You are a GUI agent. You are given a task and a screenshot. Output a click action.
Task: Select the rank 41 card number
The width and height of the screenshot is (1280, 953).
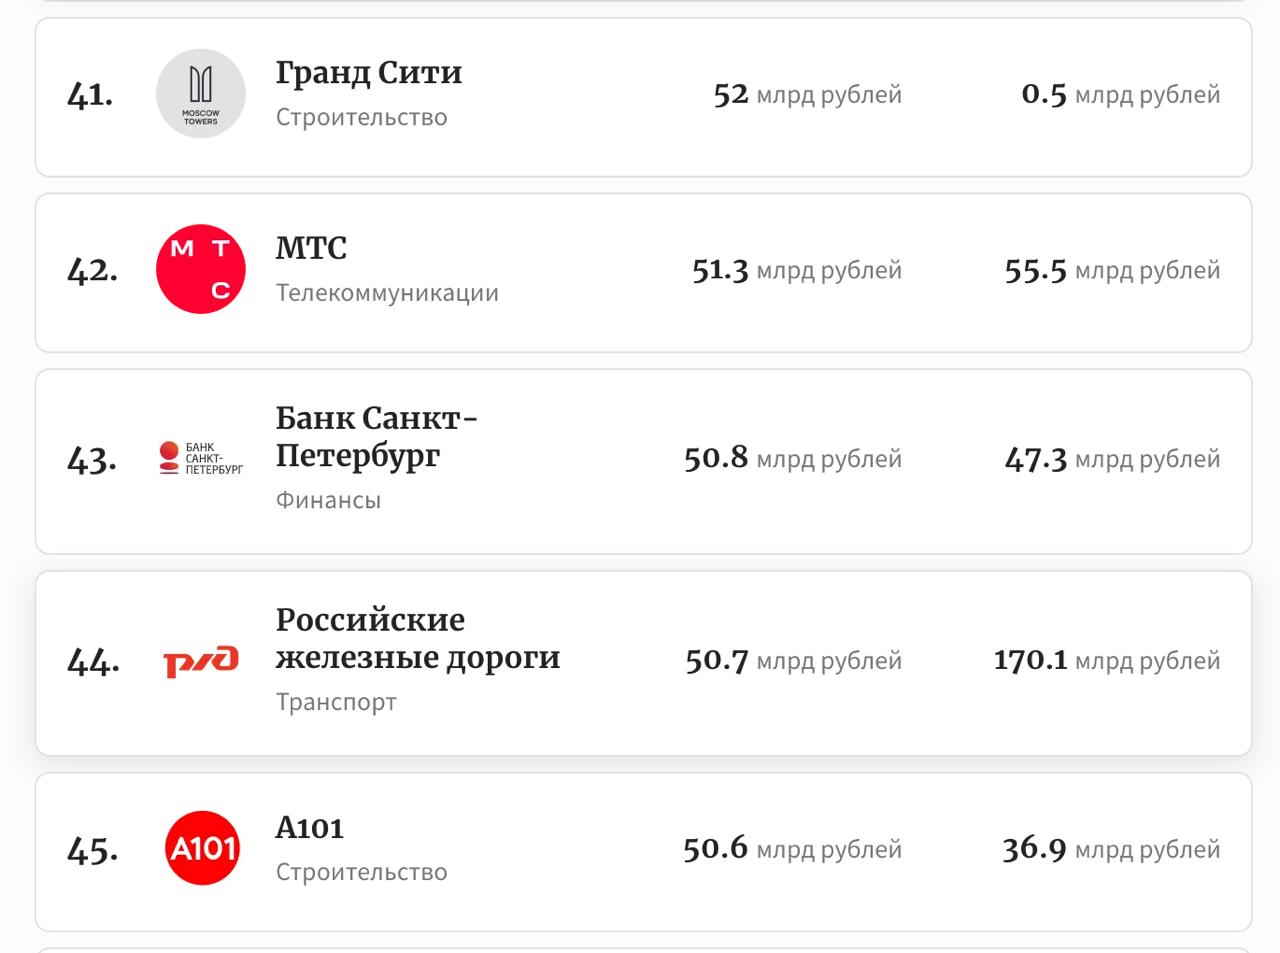coord(90,95)
